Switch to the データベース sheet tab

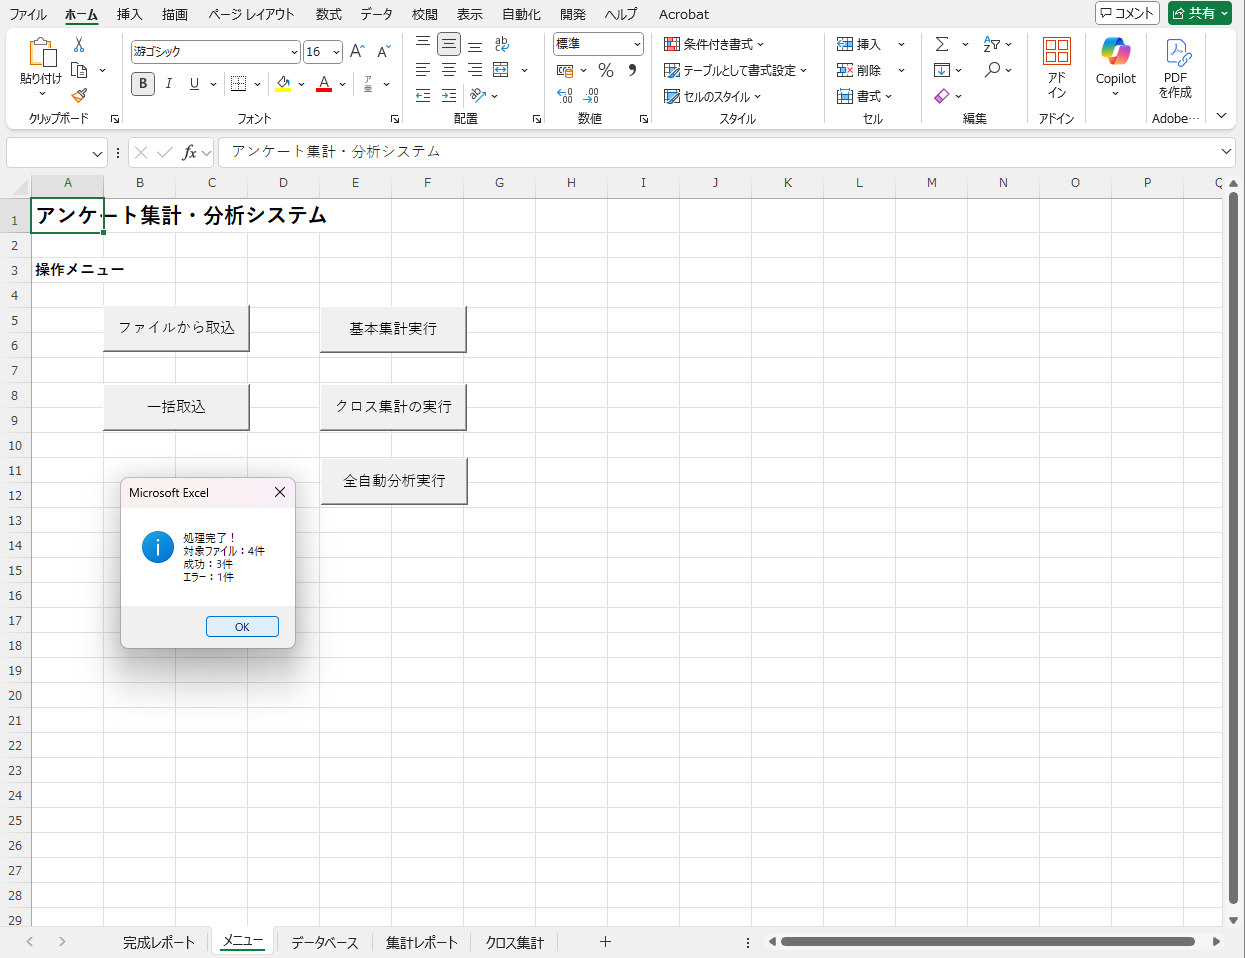324,942
